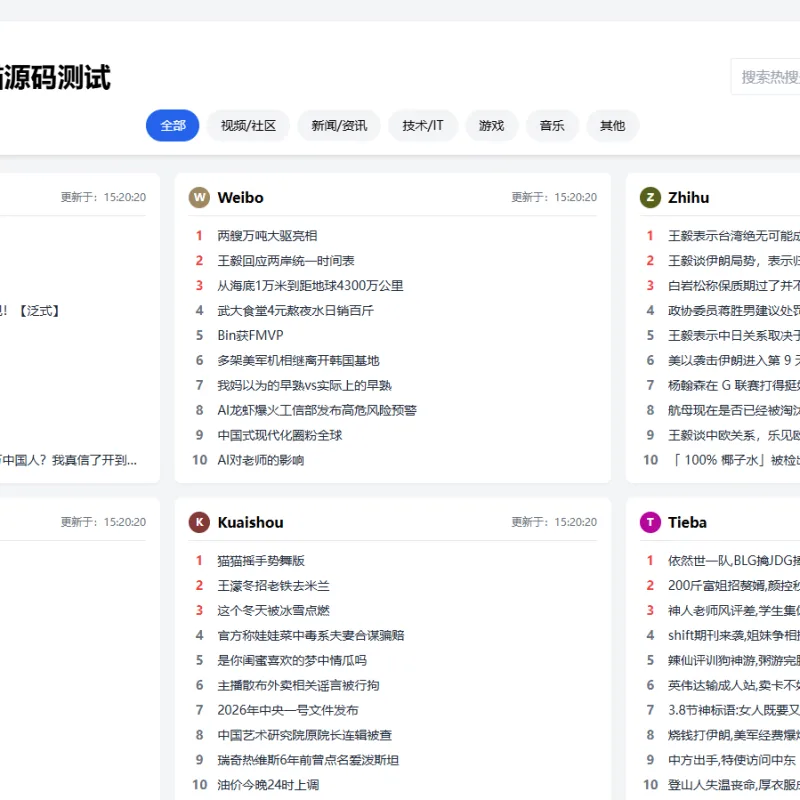Select the 全部 category tab
The width and height of the screenshot is (800, 800).
pos(172,126)
